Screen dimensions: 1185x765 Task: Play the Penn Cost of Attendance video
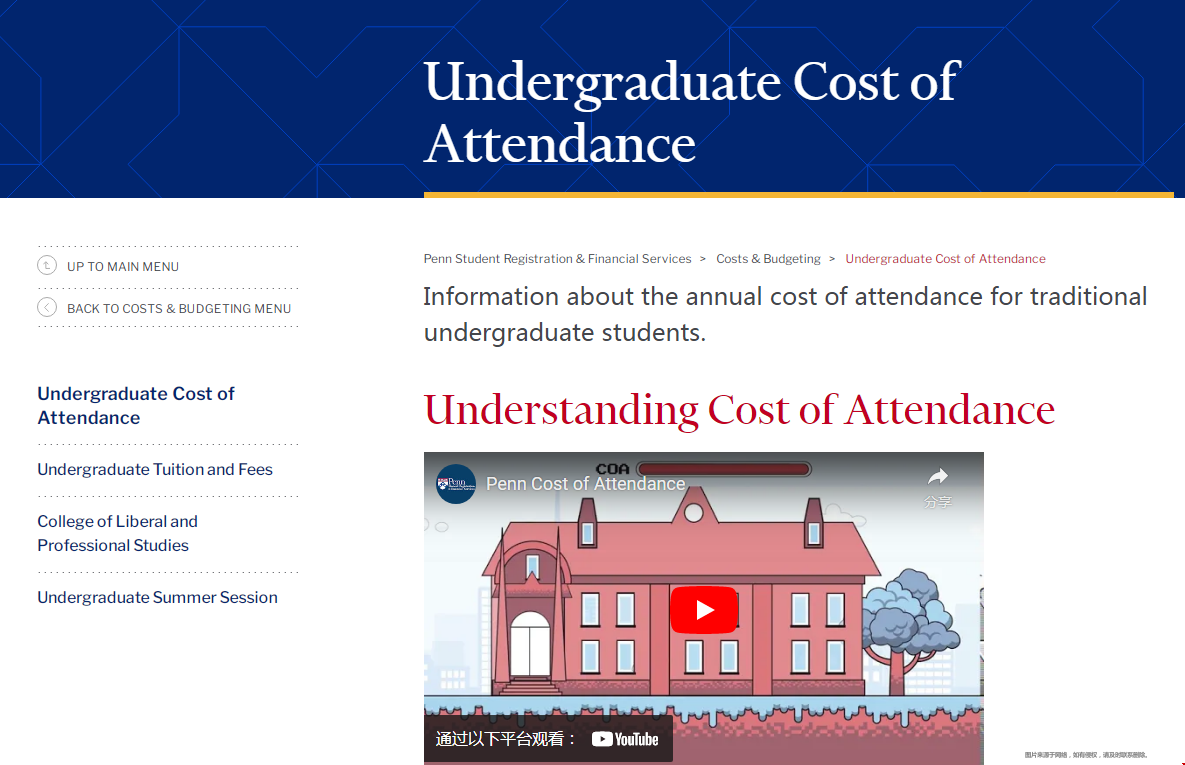[x=703, y=610]
